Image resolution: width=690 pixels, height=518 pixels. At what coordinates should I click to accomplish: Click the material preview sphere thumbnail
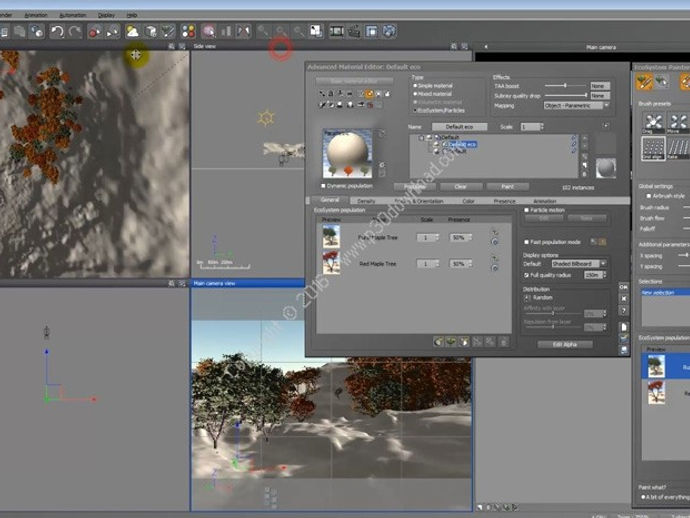[x=347, y=153]
